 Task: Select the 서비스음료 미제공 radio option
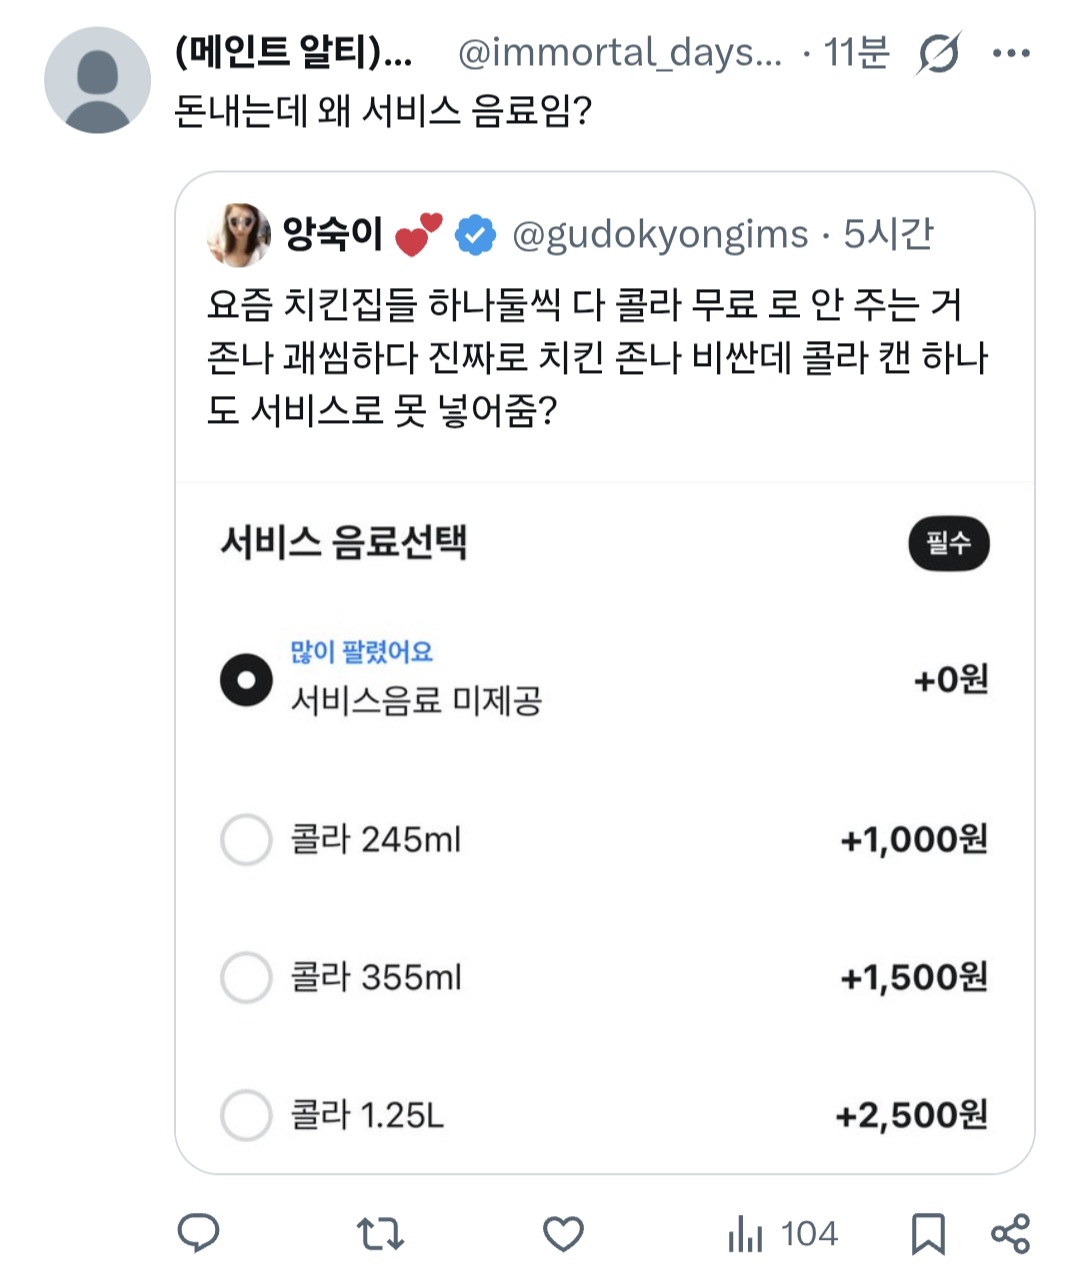click(x=246, y=680)
